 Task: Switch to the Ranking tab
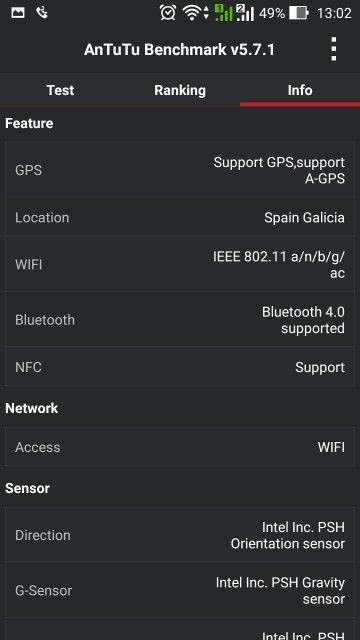click(x=180, y=90)
